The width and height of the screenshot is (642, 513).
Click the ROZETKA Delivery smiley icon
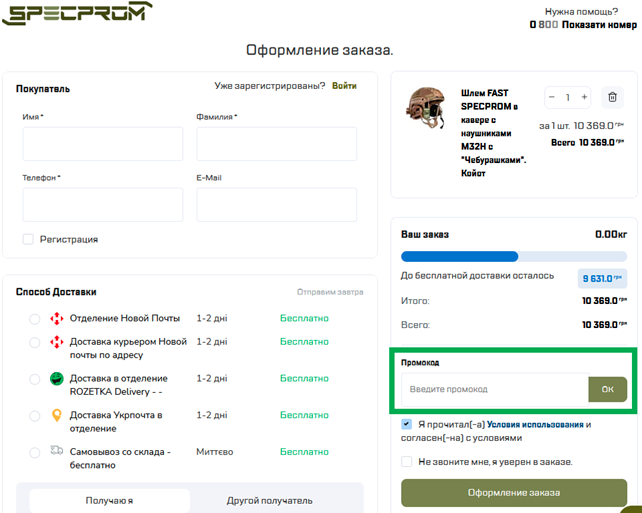57,378
